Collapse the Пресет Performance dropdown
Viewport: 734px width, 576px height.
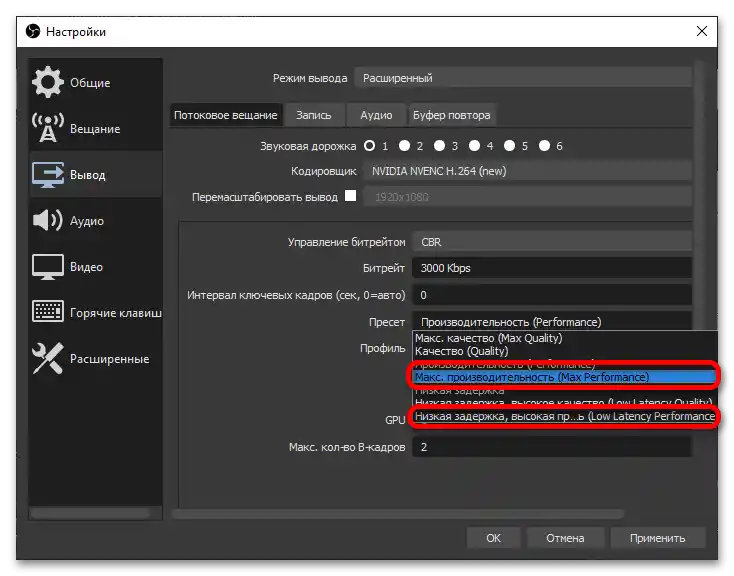pos(552,322)
